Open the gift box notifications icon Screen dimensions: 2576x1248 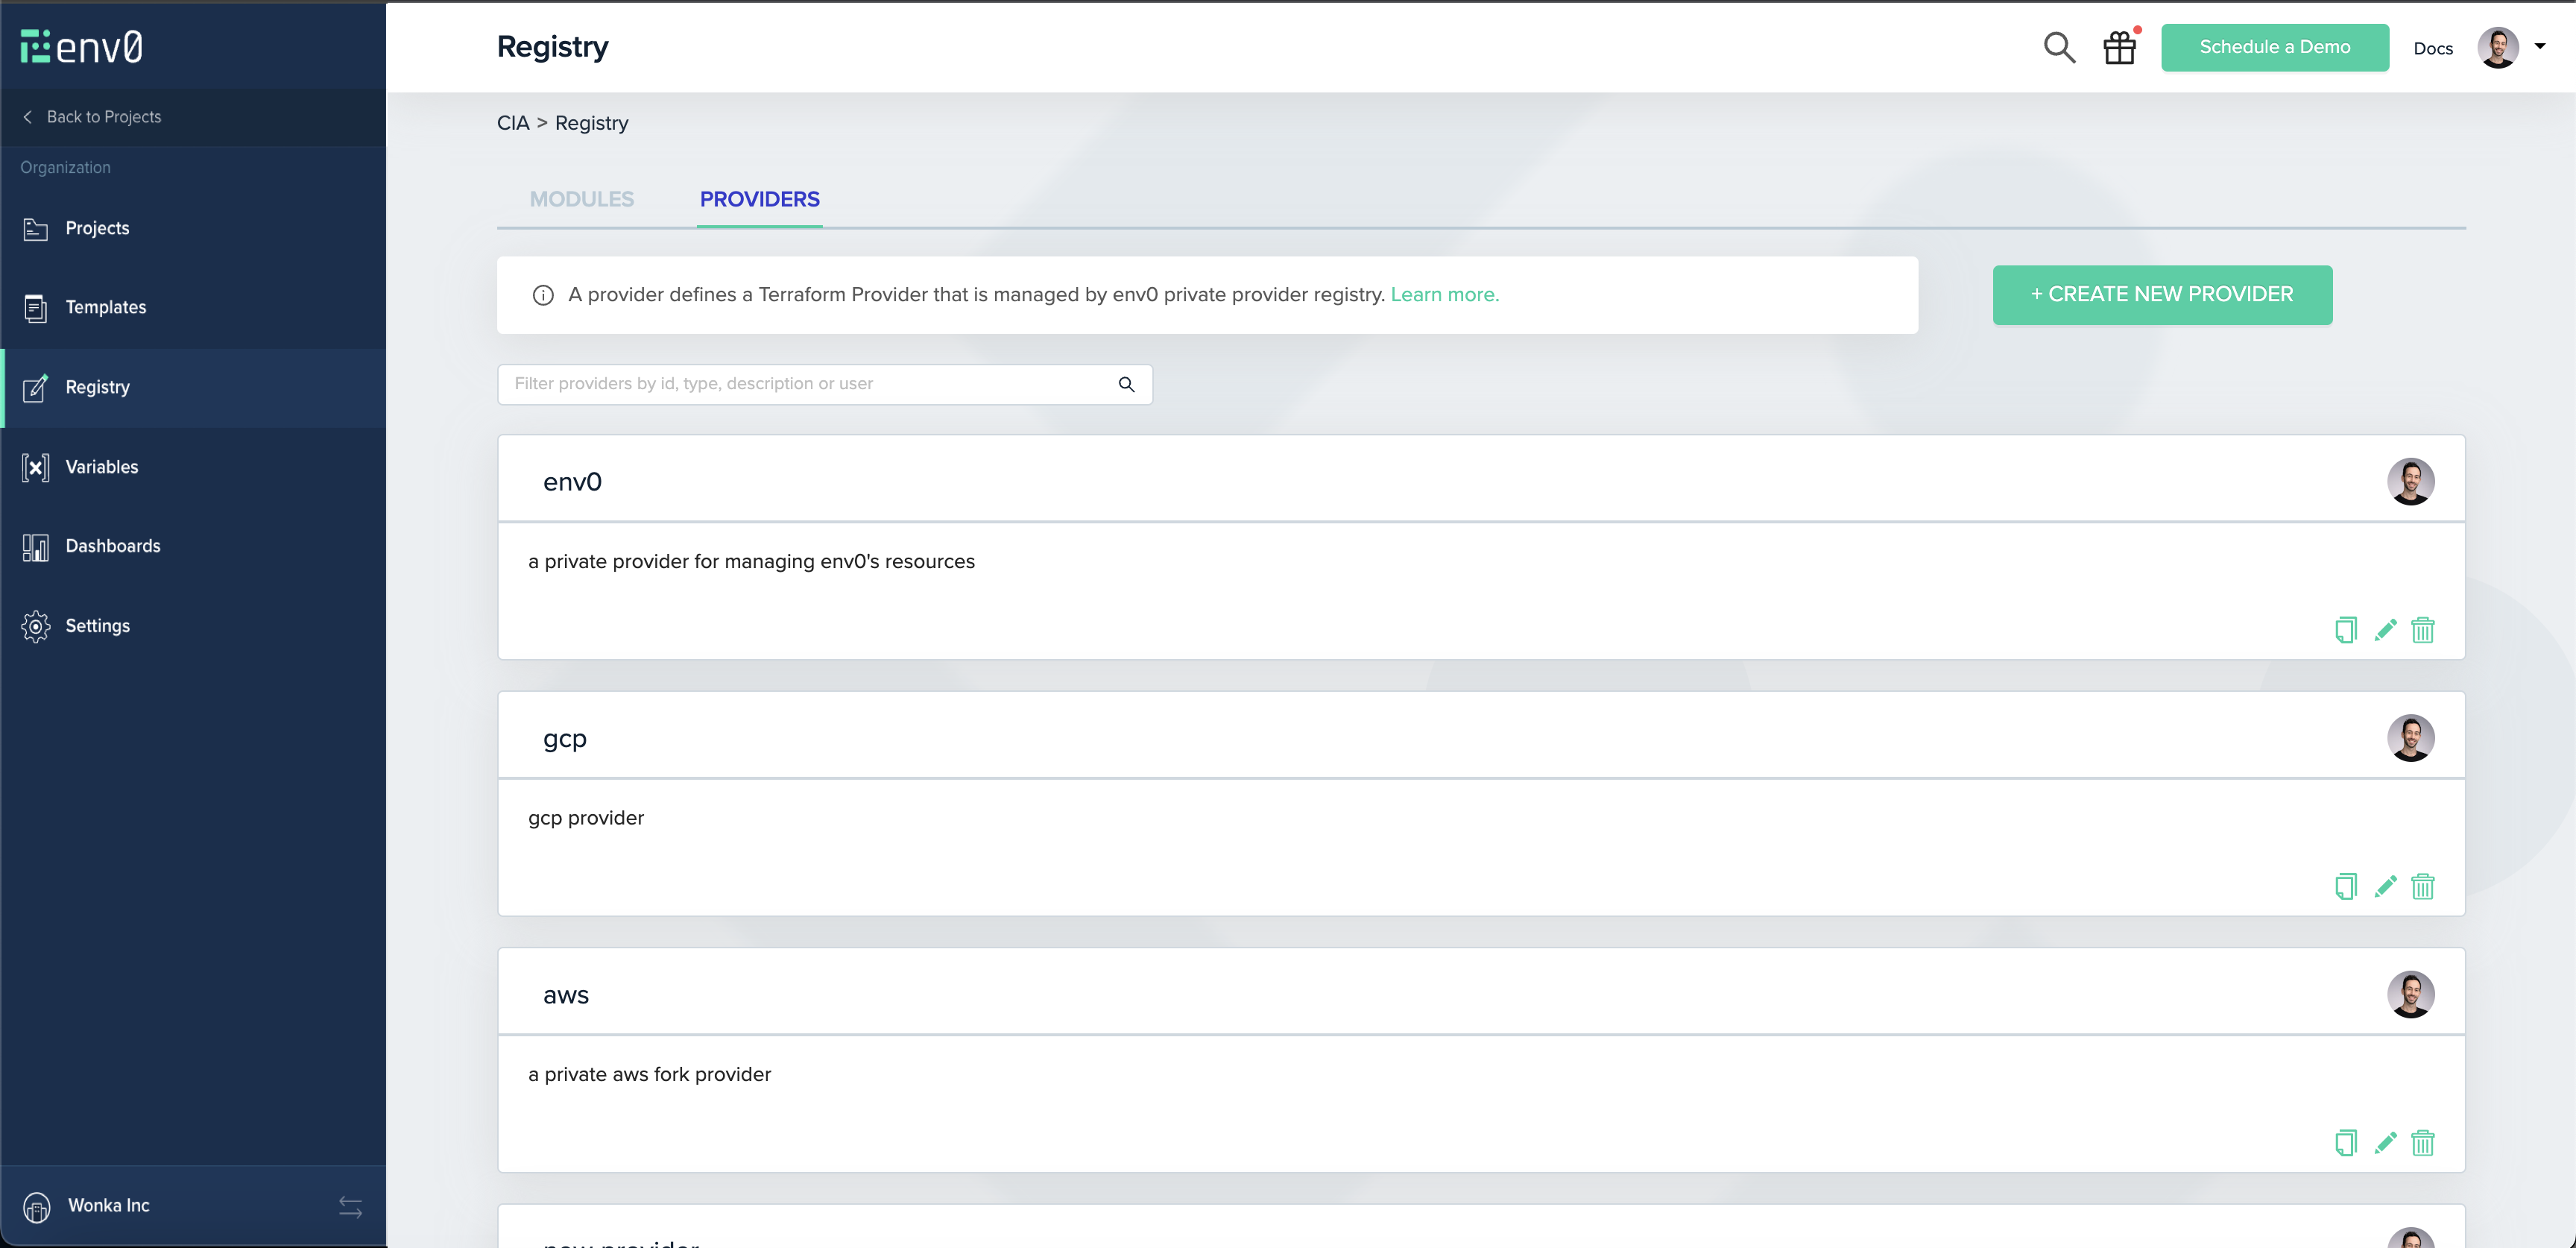pyautogui.click(x=2119, y=47)
